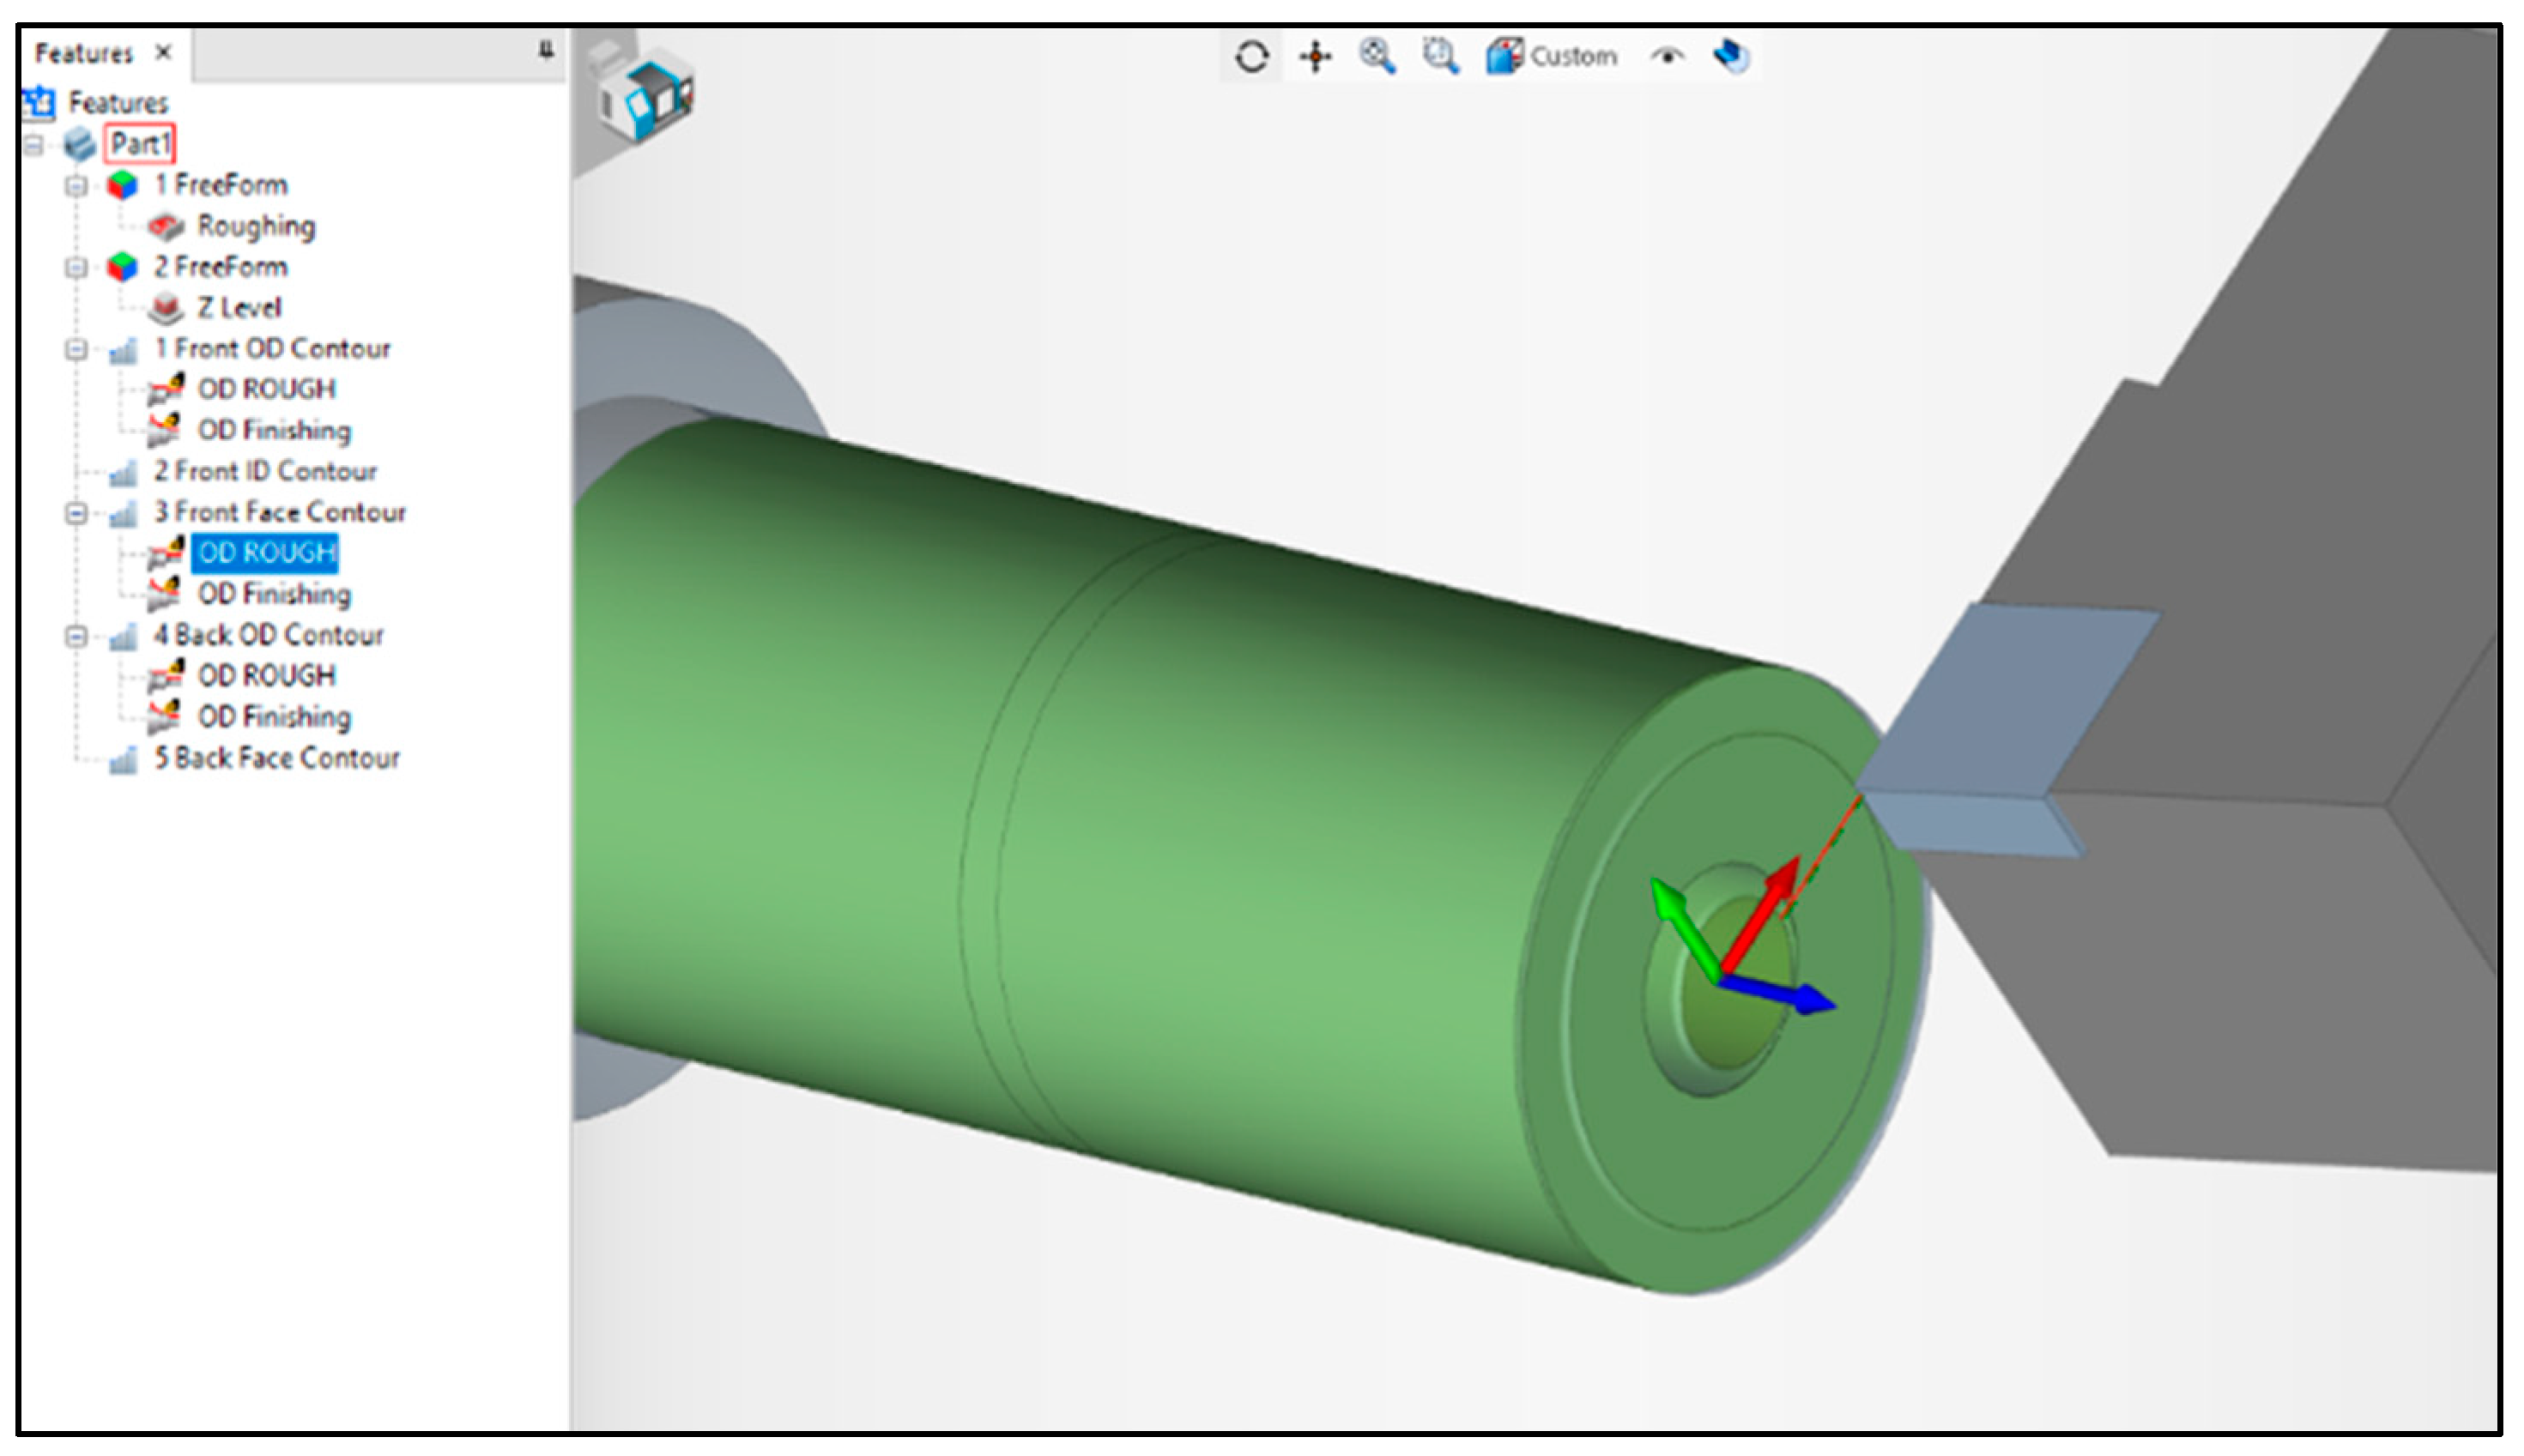Screen dimensions: 2524x1456
Task: Select the Z Level operation
Action: (239, 308)
